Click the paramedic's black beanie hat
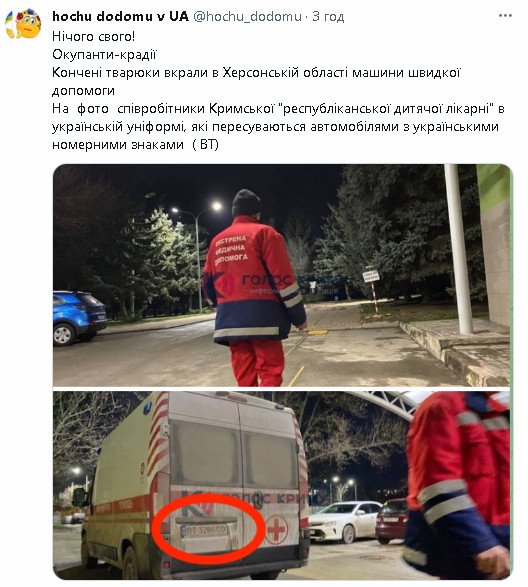528x587 pixels. point(246,203)
